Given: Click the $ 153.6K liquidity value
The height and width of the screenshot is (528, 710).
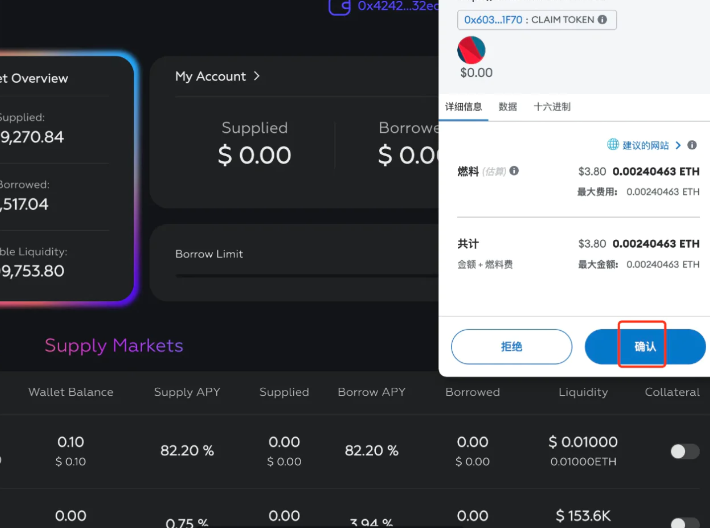Looking at the screenshot, I should (583, 516).
